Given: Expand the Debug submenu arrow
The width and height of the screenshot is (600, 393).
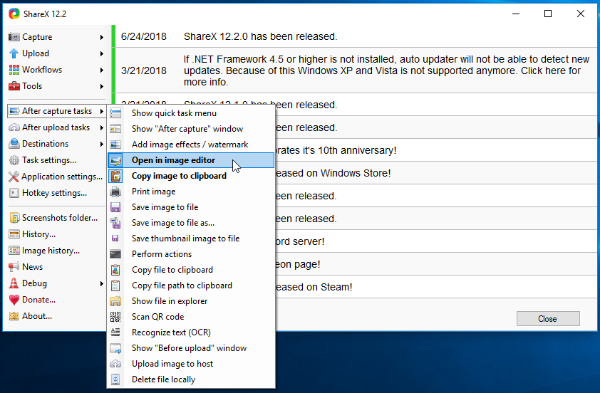Looking at the screenshot, I should pyautogui.click(x=101, y=284).
